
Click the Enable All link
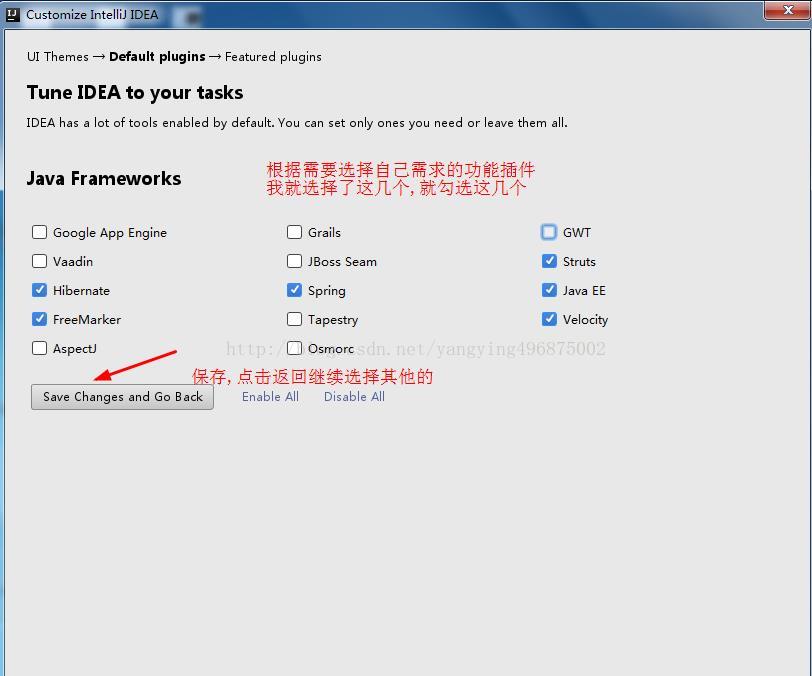270,397
